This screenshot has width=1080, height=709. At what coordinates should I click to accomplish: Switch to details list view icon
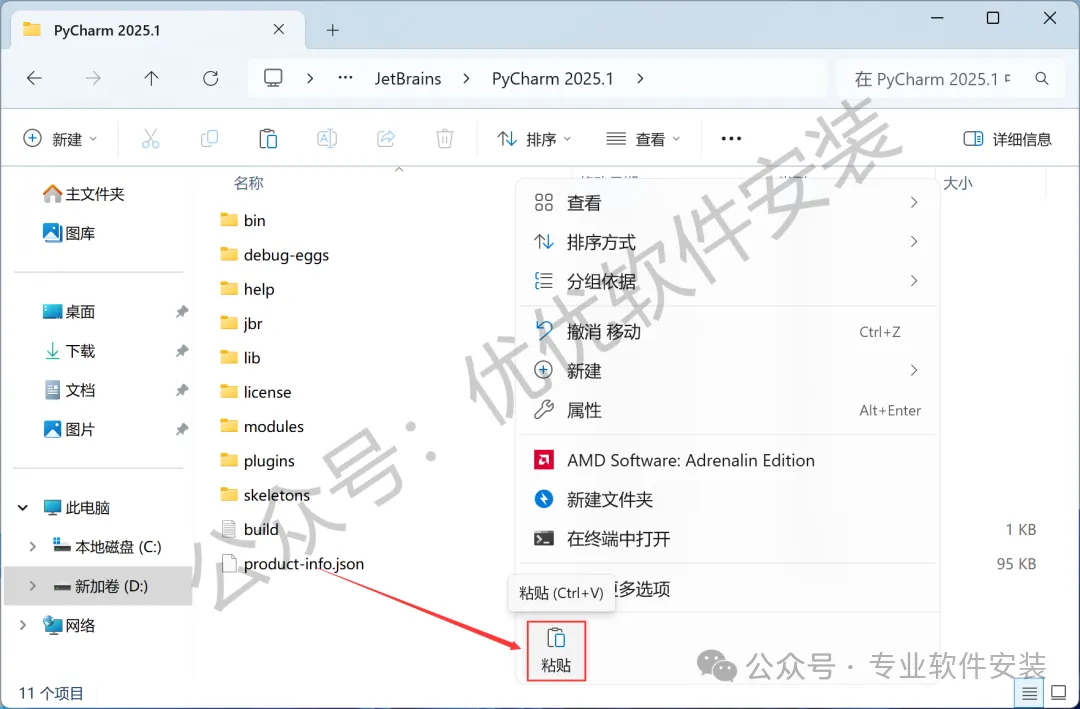point(1029,693)
